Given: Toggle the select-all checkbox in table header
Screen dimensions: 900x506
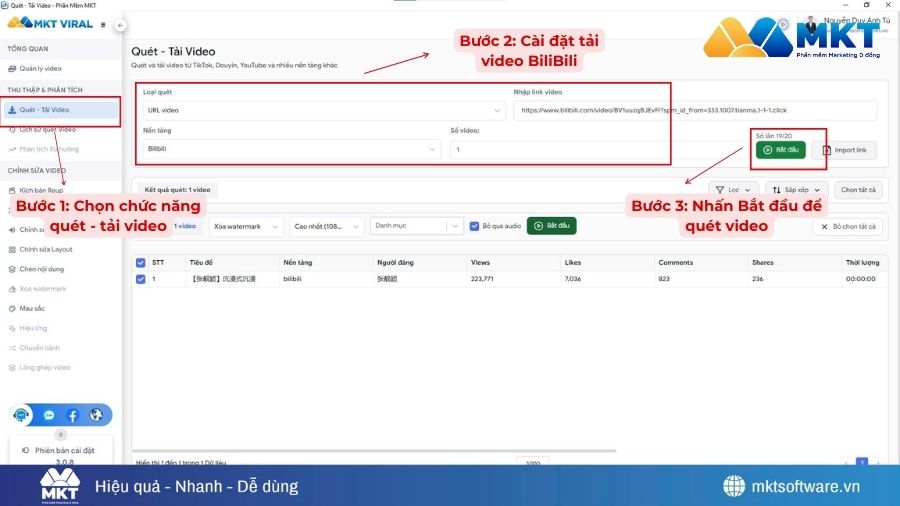Looking at the screenshot, I should [140, 263].
